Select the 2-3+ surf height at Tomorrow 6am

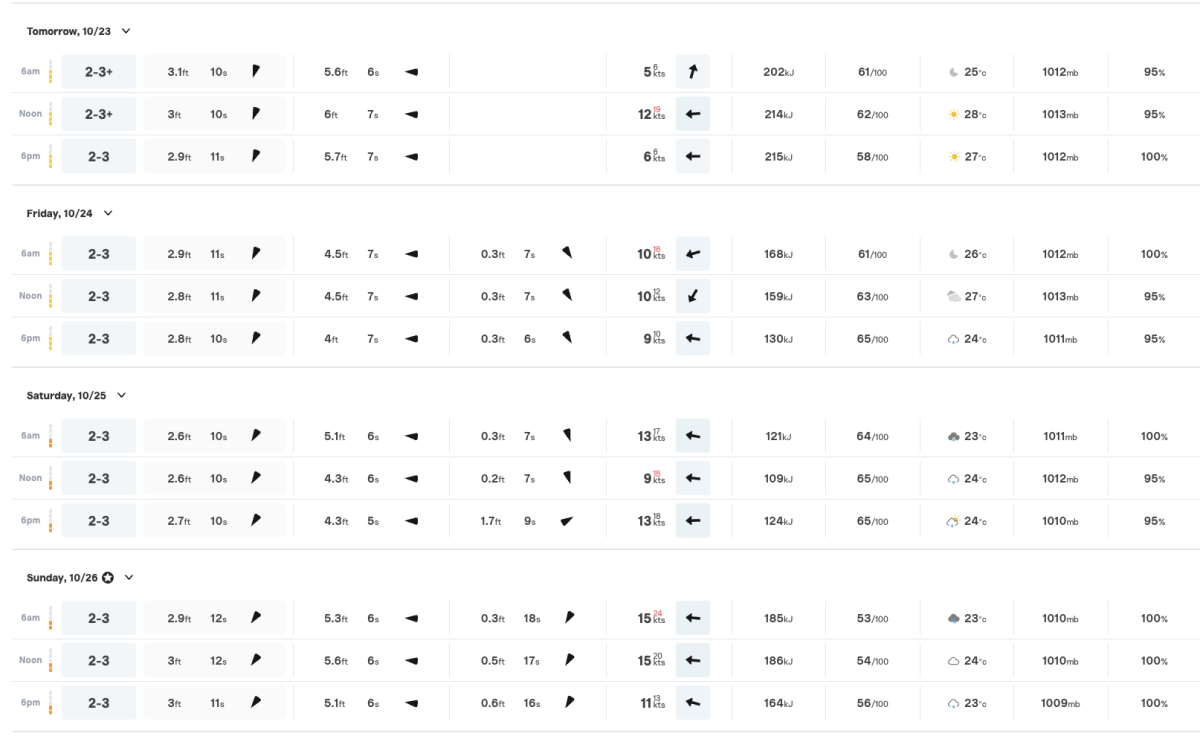click(98, 72)
